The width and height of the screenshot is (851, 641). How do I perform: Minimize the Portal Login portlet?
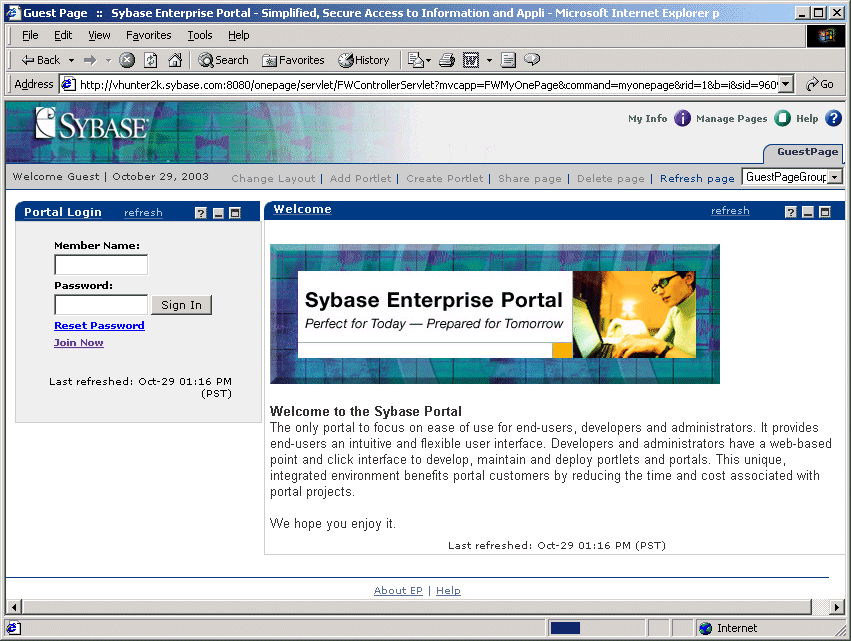pos(218,213)
